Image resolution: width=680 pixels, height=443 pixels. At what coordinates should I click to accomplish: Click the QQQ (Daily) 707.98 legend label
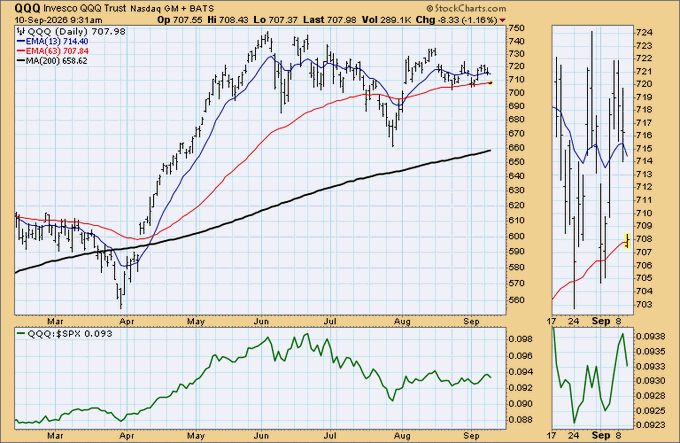pos(76,32)
